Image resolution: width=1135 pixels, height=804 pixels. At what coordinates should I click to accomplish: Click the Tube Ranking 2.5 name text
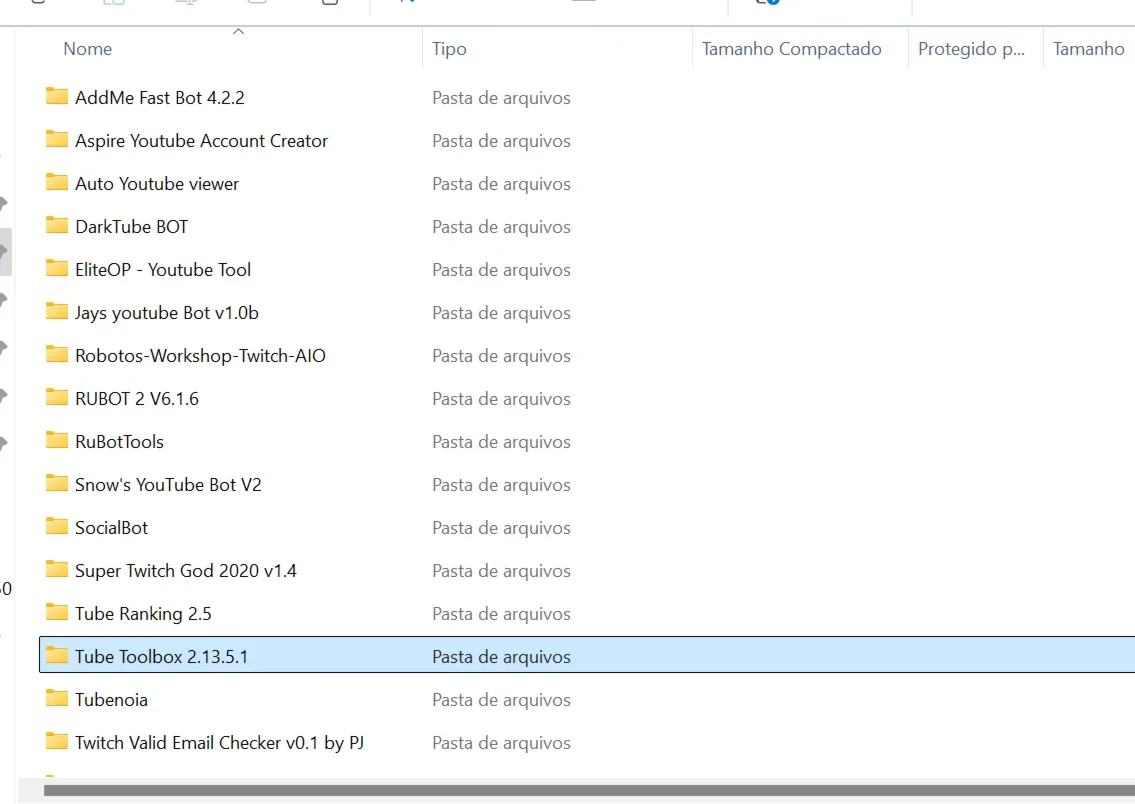click(143, 614)
